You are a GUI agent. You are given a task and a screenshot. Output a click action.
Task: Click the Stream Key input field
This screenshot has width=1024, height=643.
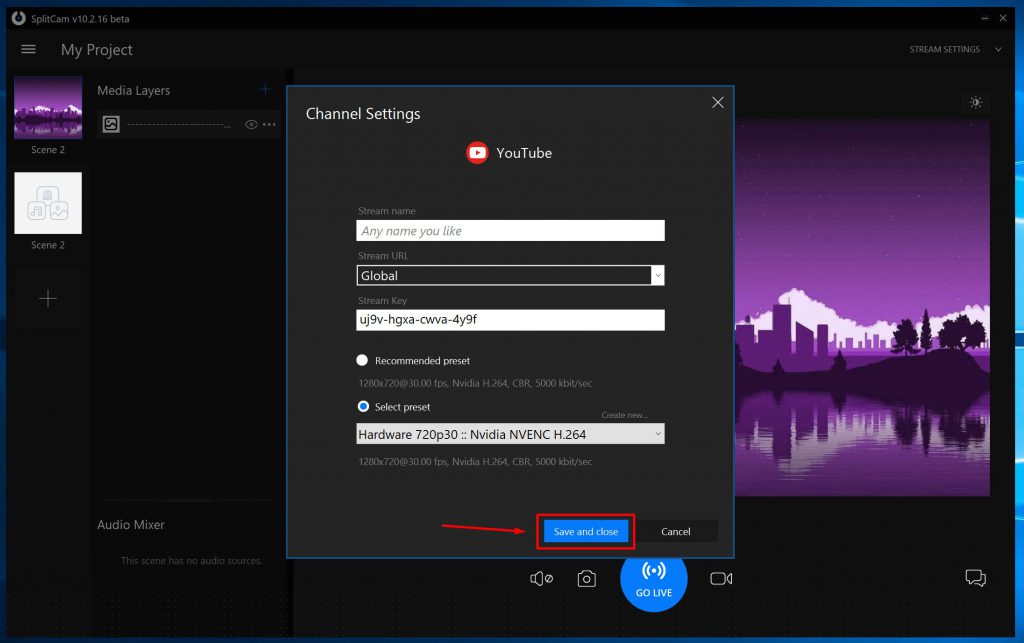(511, 320)
